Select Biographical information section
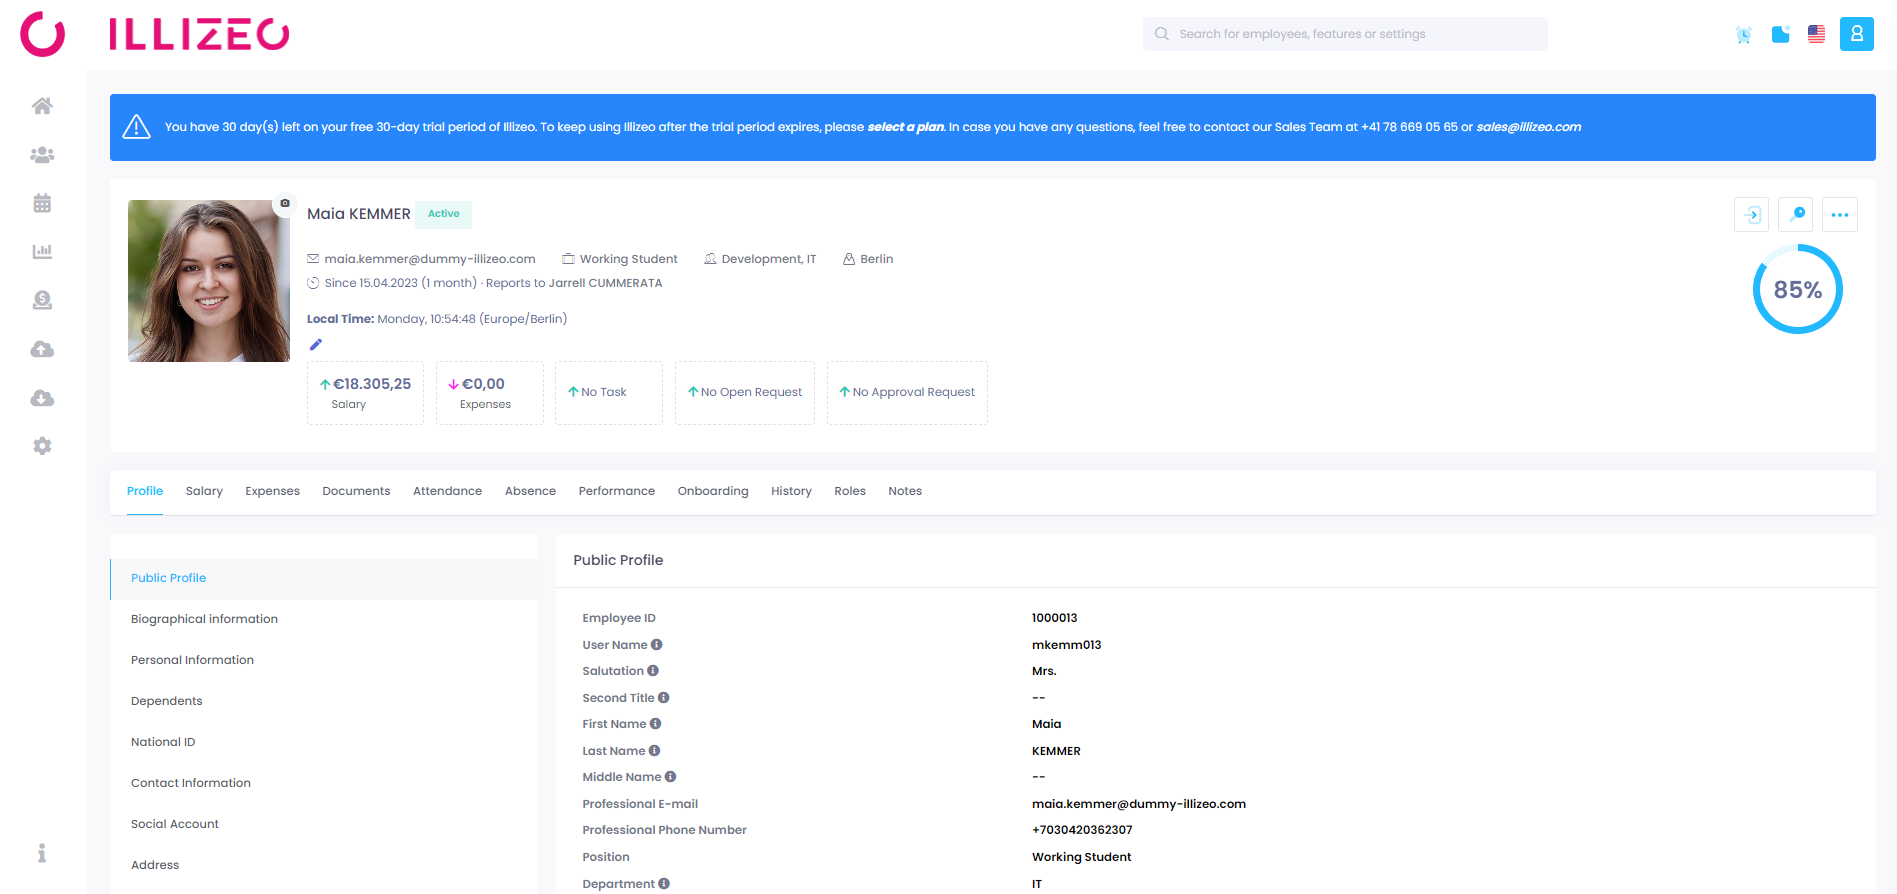This screenshot has width=1897, height=894. tap(324, 619)
